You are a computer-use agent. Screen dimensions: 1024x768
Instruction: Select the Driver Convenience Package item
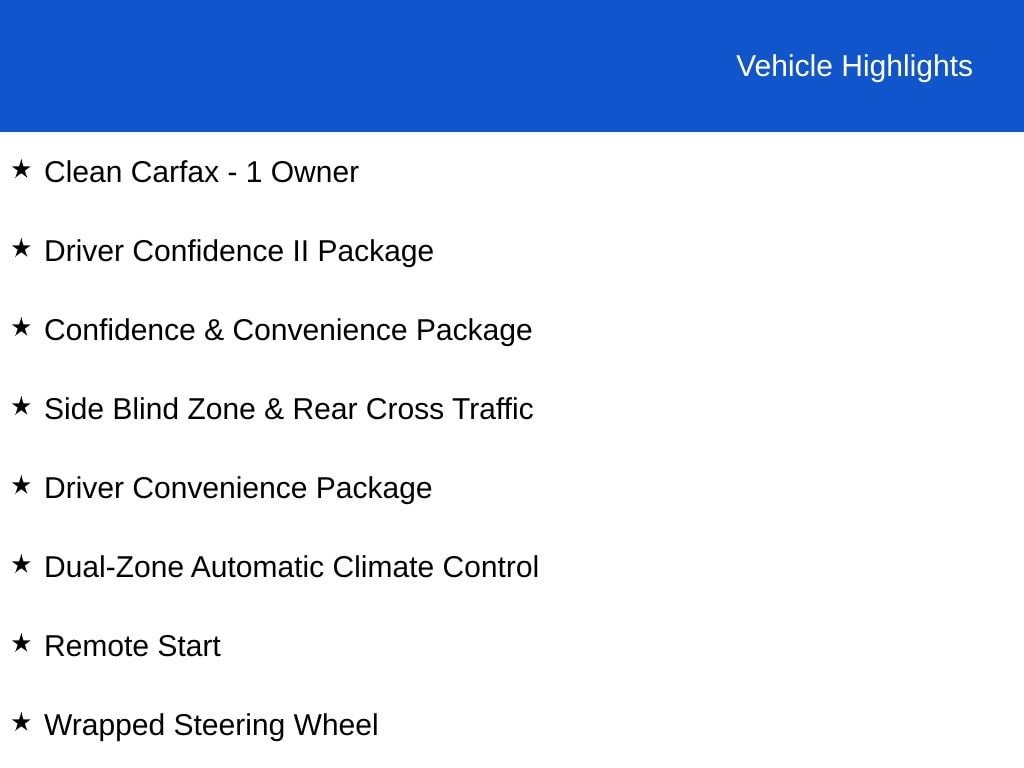click(238, 489)
